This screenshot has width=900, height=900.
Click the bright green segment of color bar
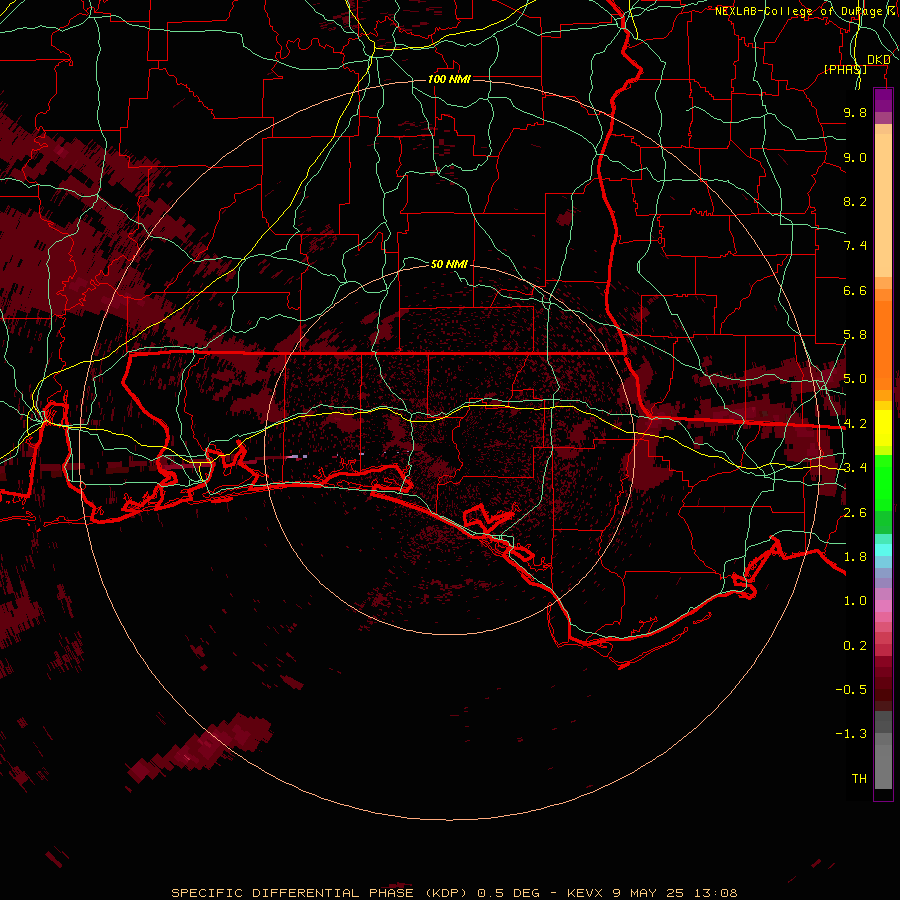pyautogui.click(x=883, y=483)
